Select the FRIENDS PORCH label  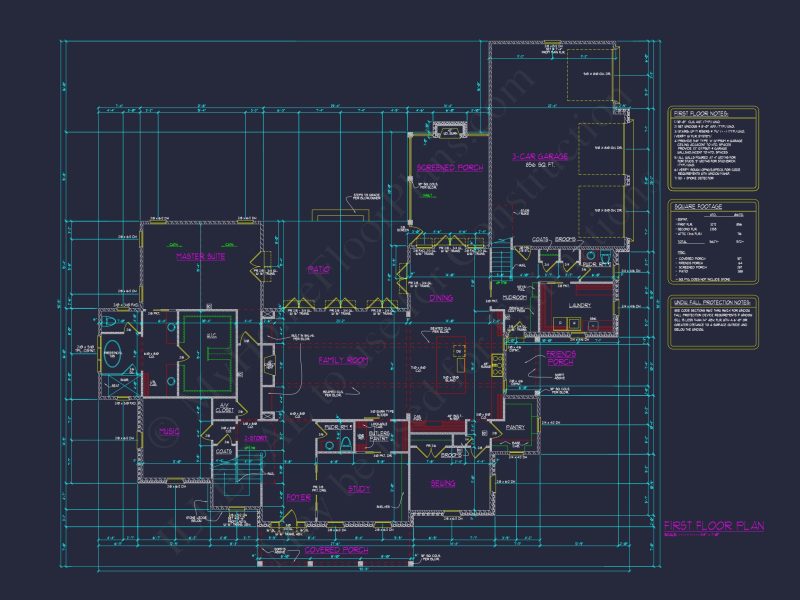[x=560, y=358]
